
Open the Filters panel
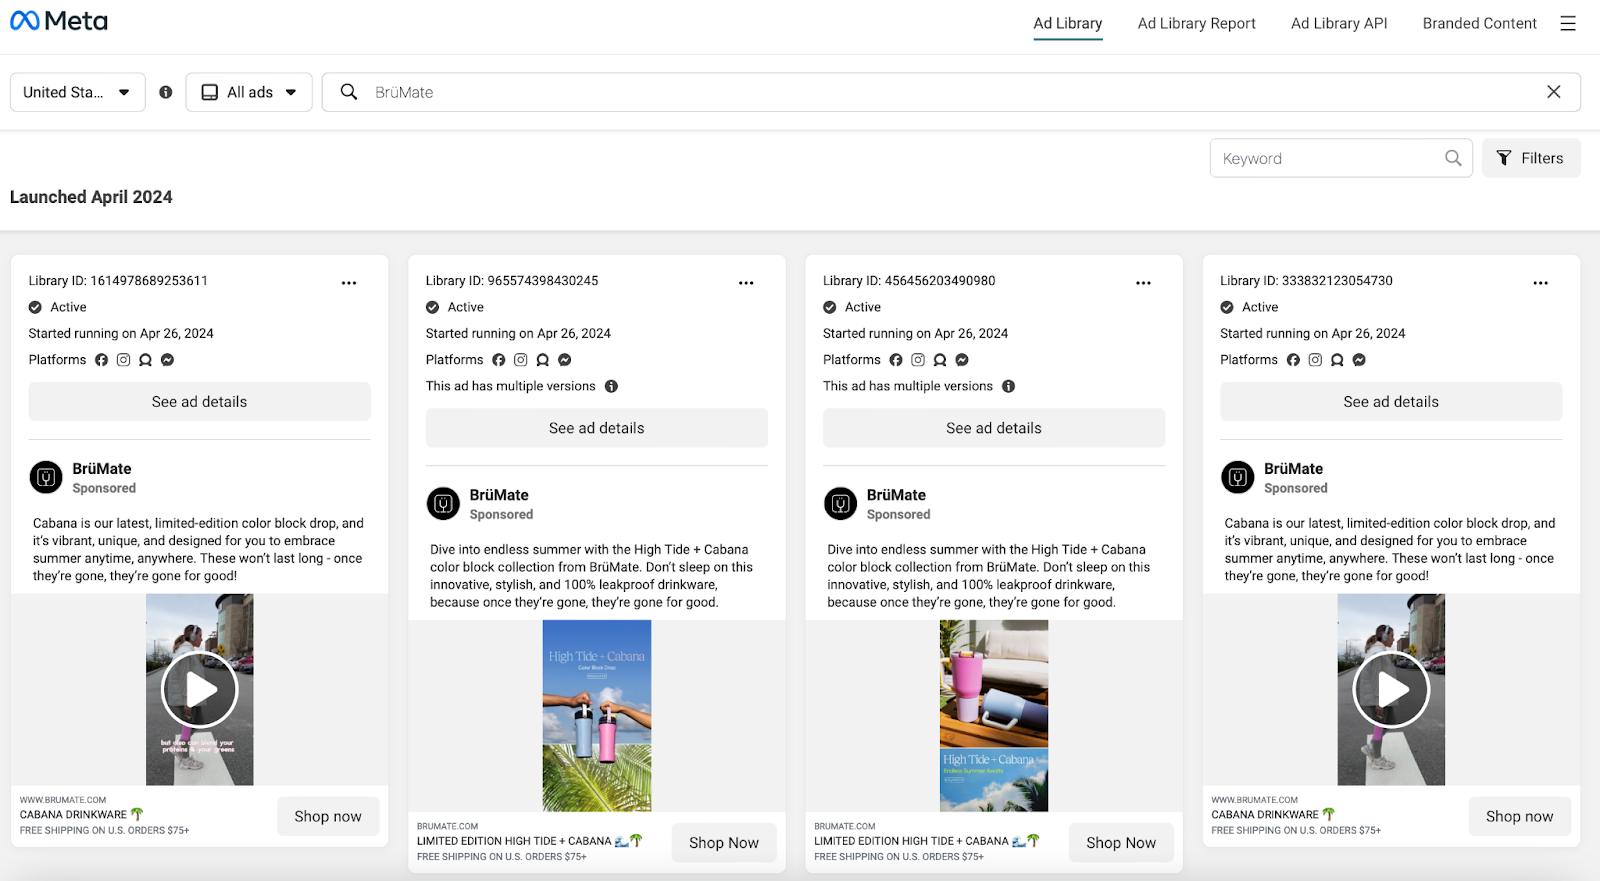1530,158
